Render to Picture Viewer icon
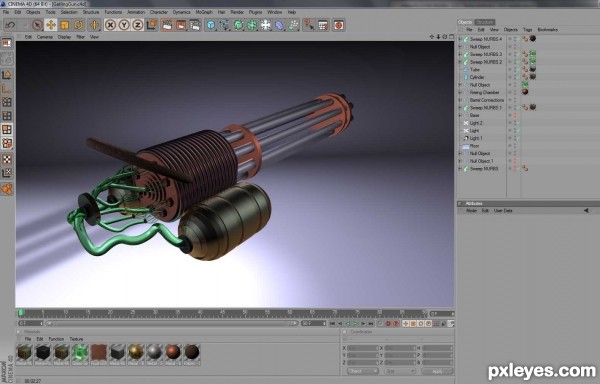This screenshot has width=600, height=384. [x=181, y=25]
